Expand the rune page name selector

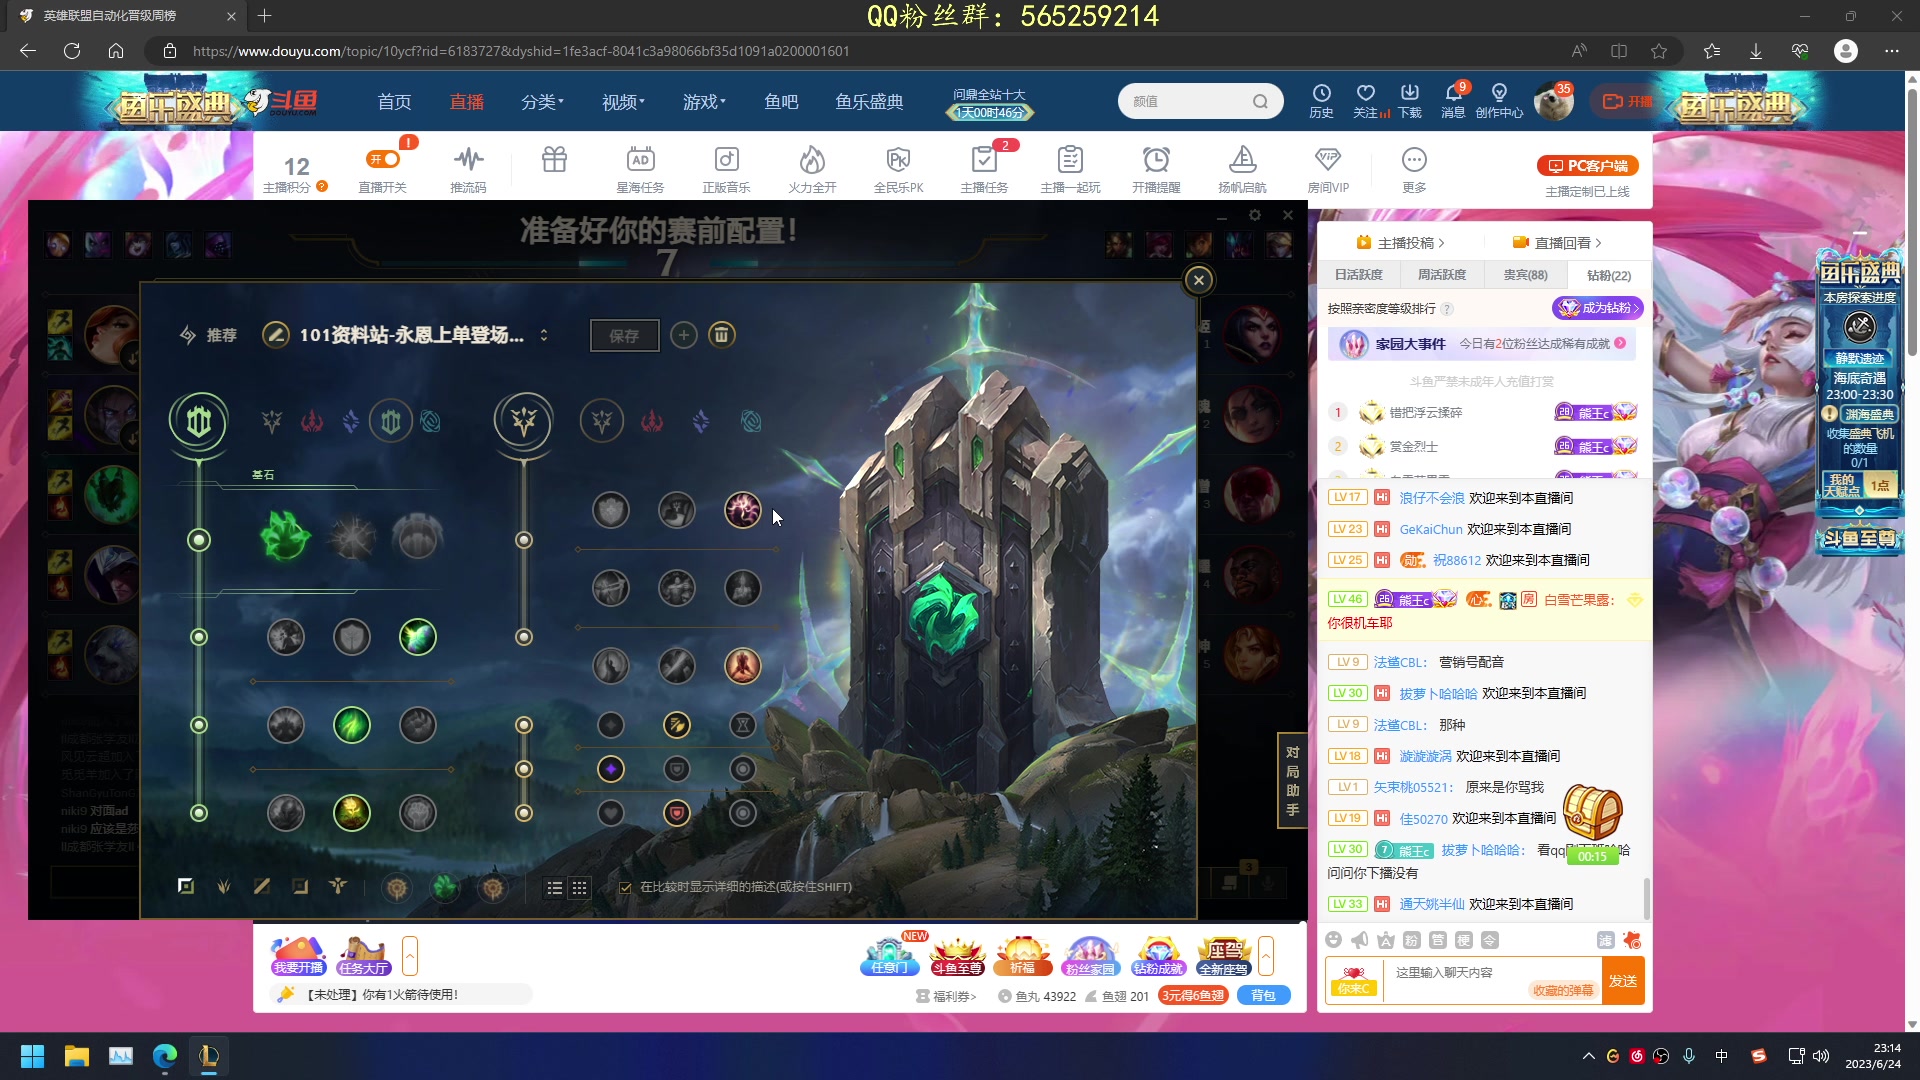click(x=545, y=335)
